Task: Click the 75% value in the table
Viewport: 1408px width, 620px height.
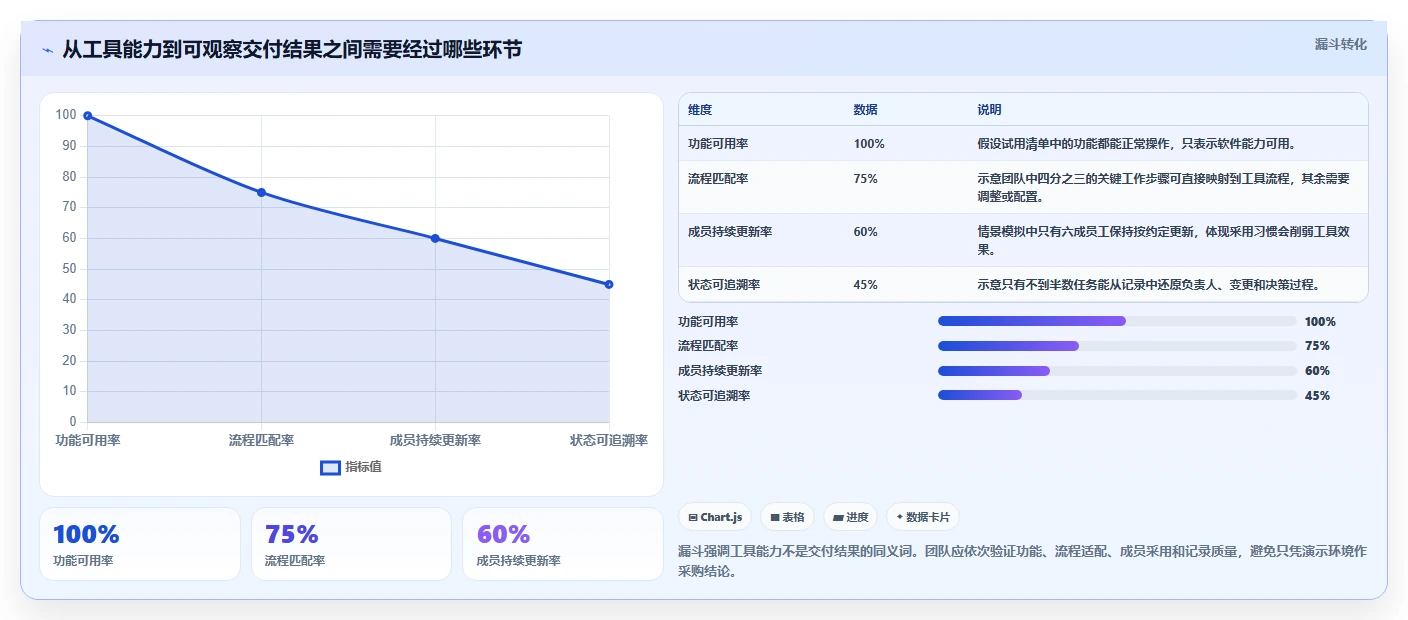Action: click(x=865, y=179)
